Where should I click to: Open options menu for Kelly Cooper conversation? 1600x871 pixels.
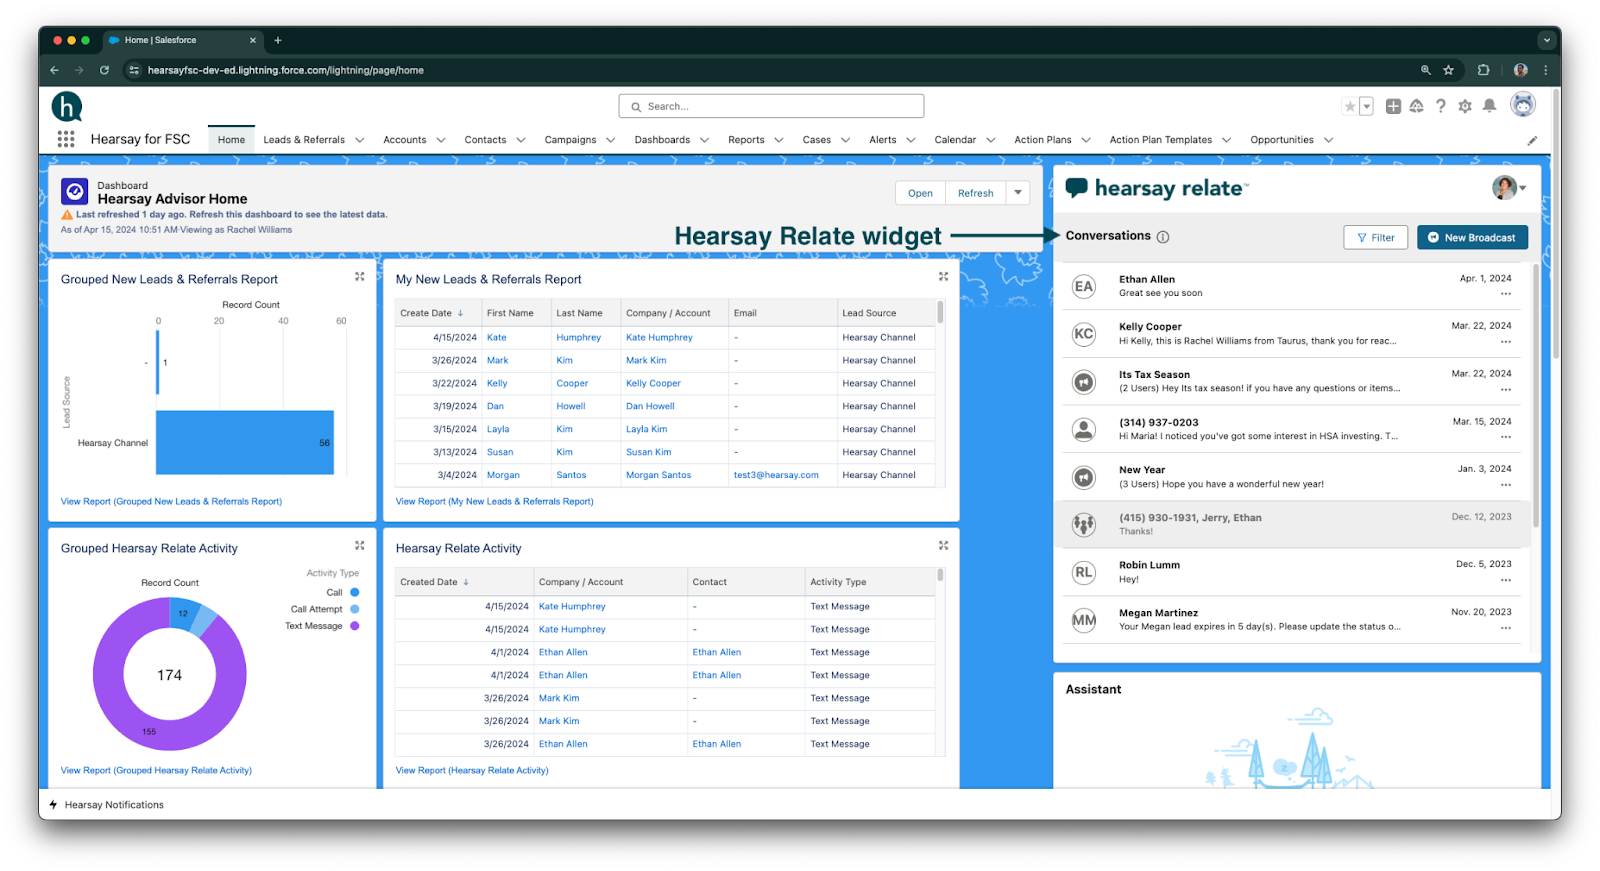(1506, 342)
